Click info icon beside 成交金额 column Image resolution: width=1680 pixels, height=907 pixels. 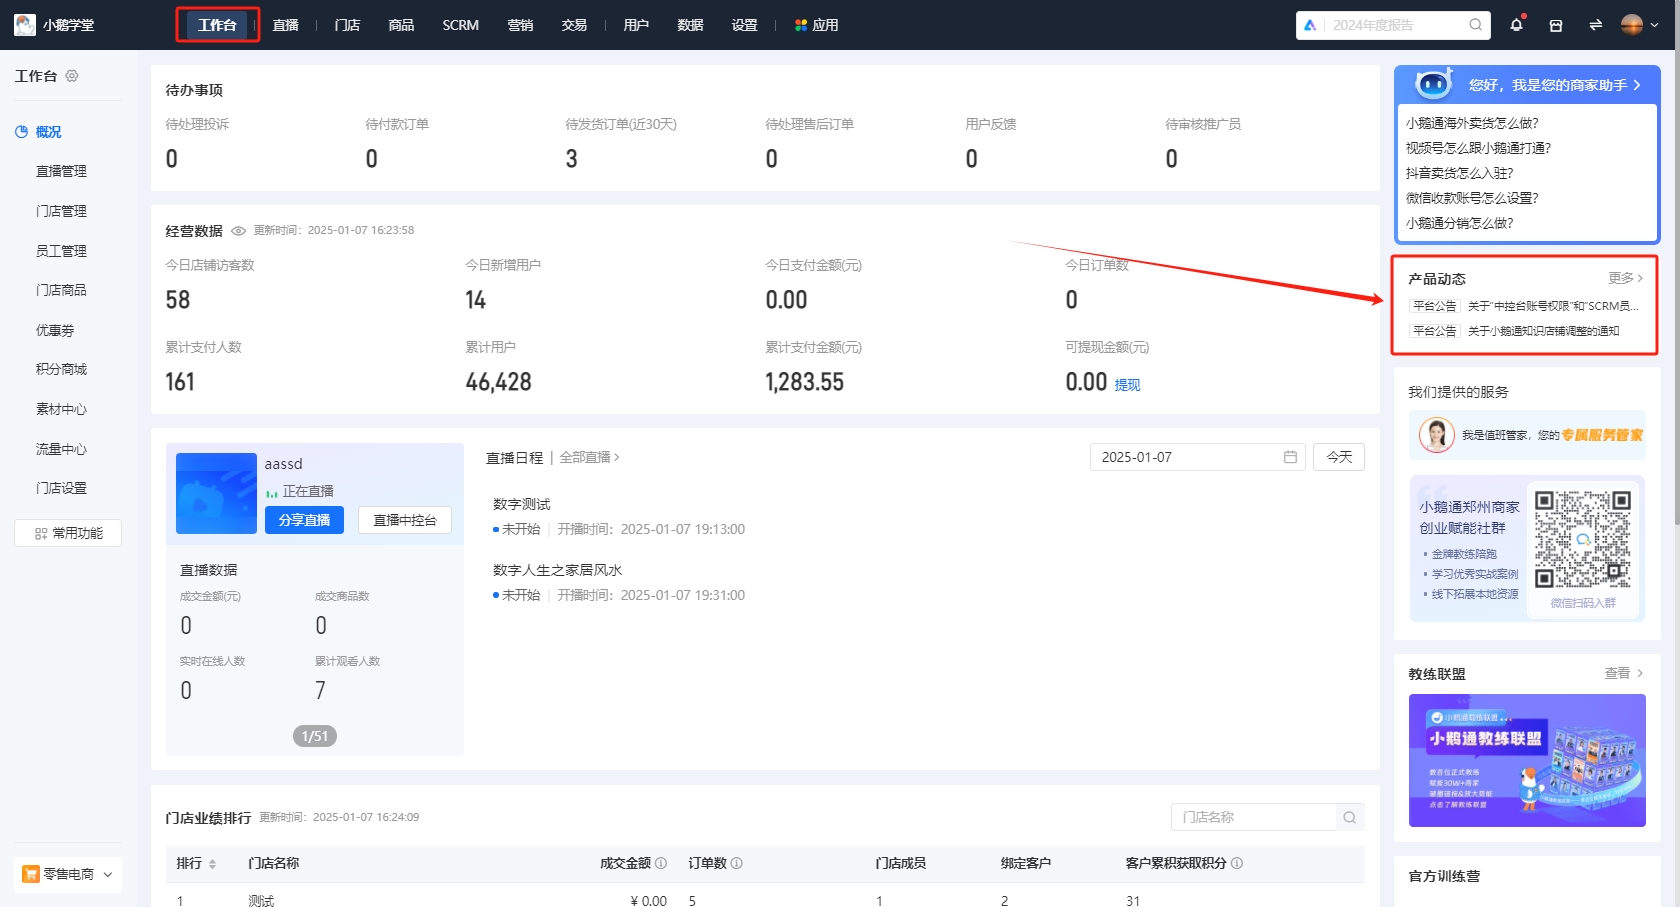click(661, 863)
